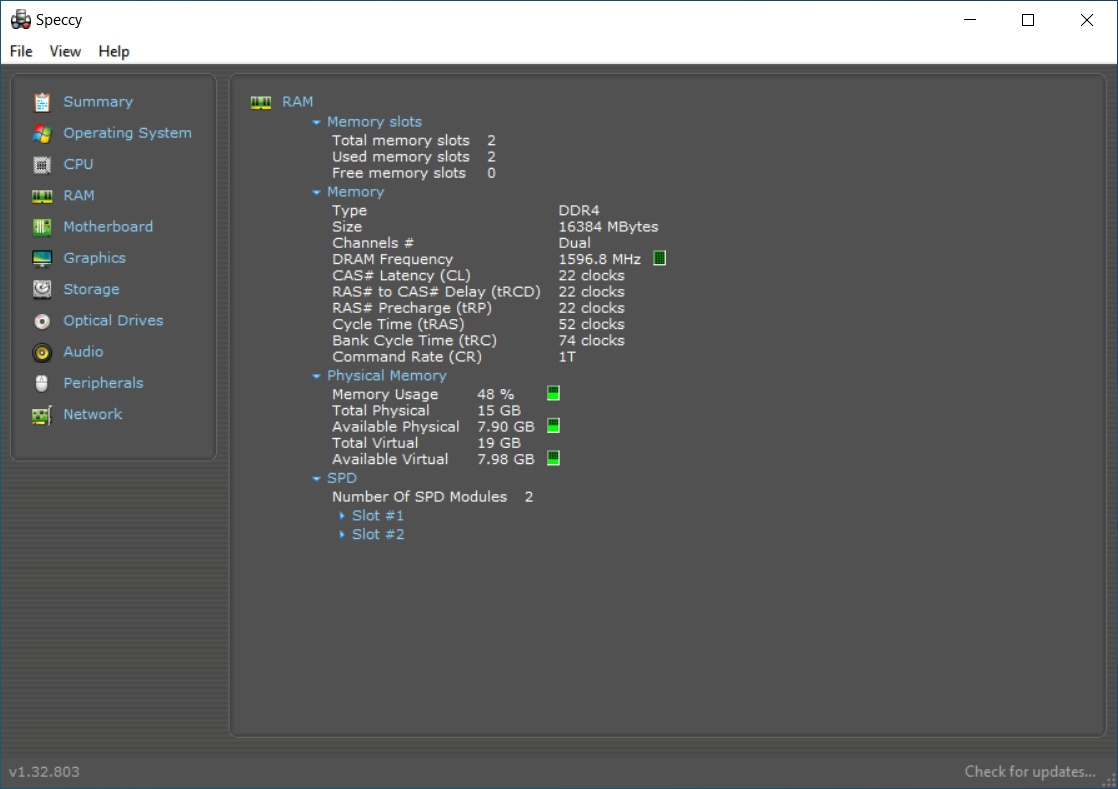
Task: Click the version v1.32.803 text
Action: point(44,771)
